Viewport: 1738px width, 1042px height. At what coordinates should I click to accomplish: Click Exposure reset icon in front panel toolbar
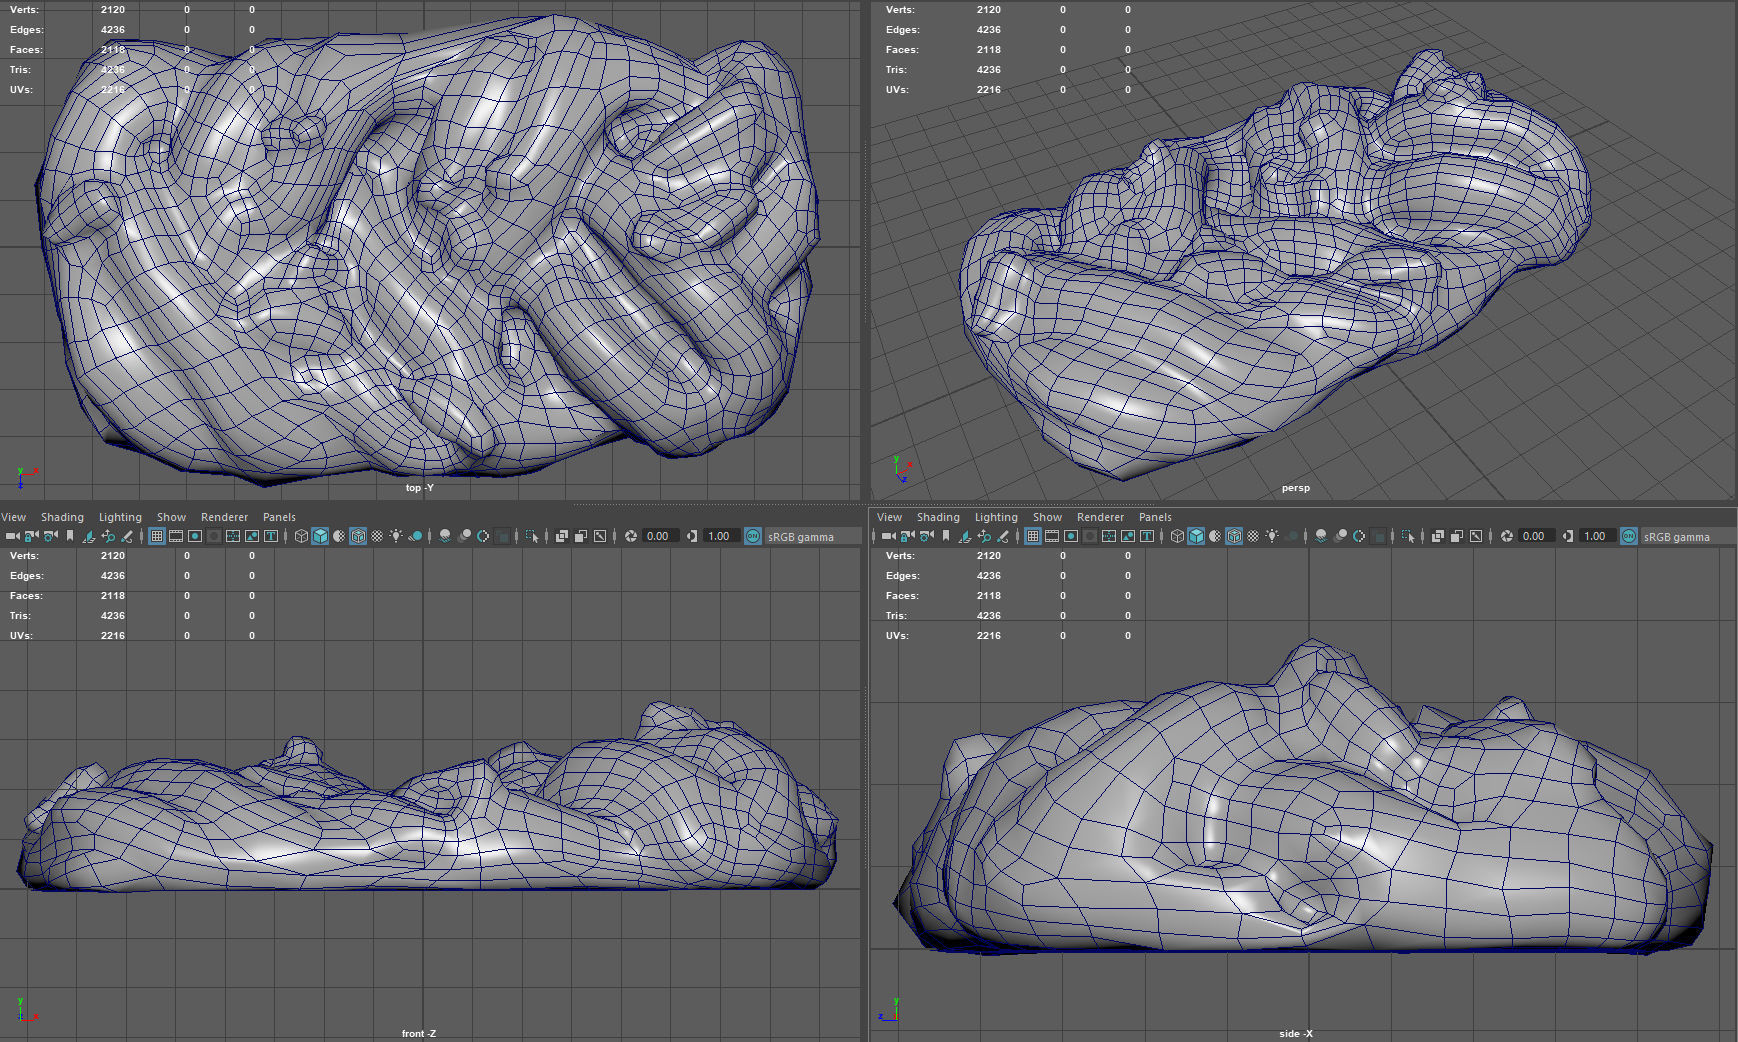[x=631, y=536]
